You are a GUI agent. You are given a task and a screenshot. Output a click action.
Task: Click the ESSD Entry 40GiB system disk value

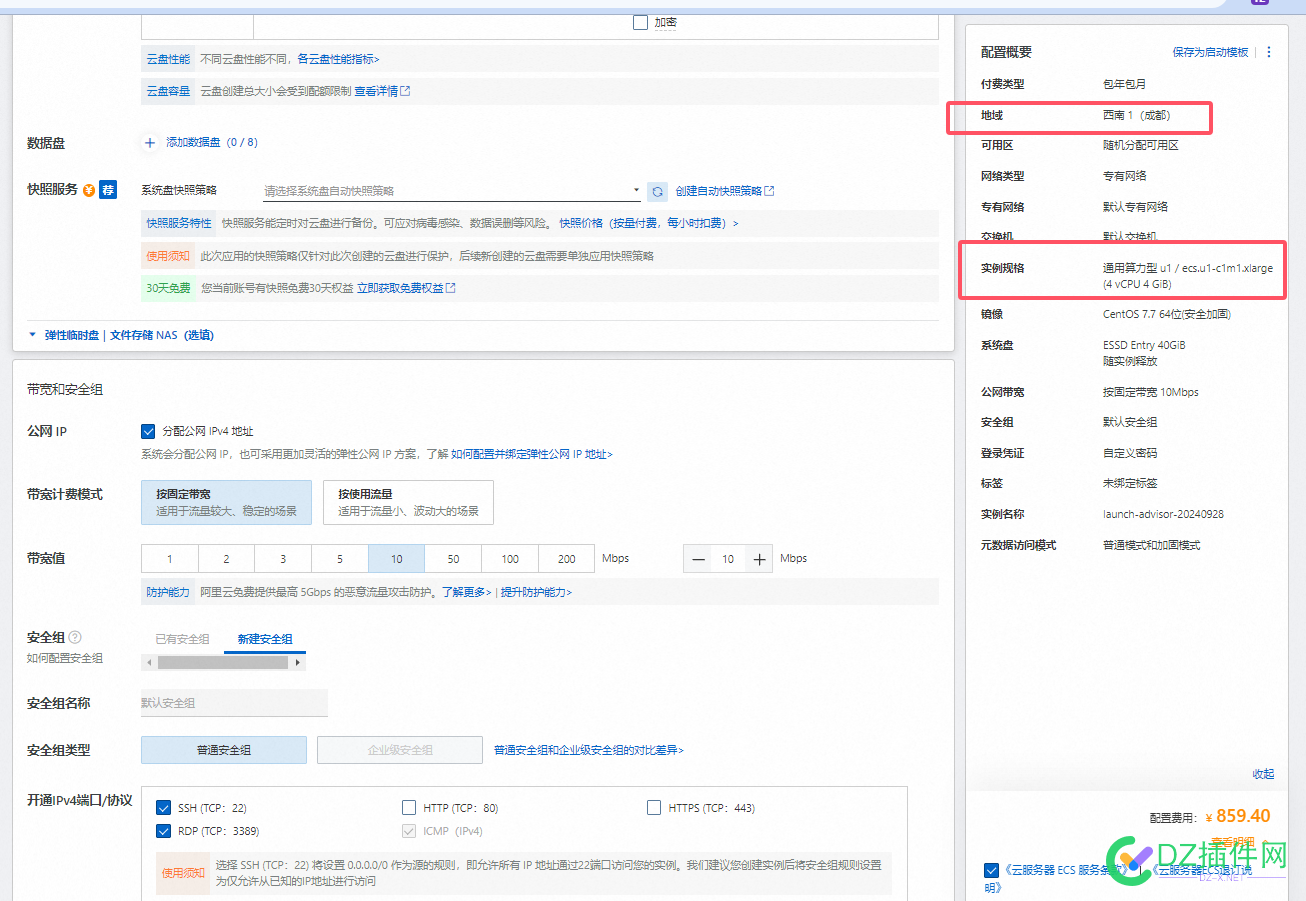pos(1144,345)
